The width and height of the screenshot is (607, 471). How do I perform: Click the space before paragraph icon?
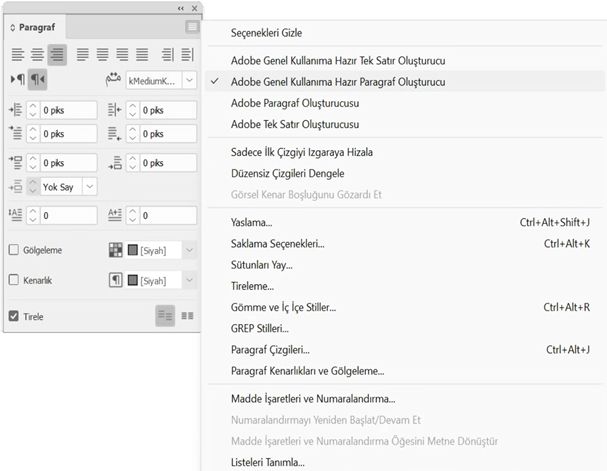pyautogui.click(x=16, y=163)
